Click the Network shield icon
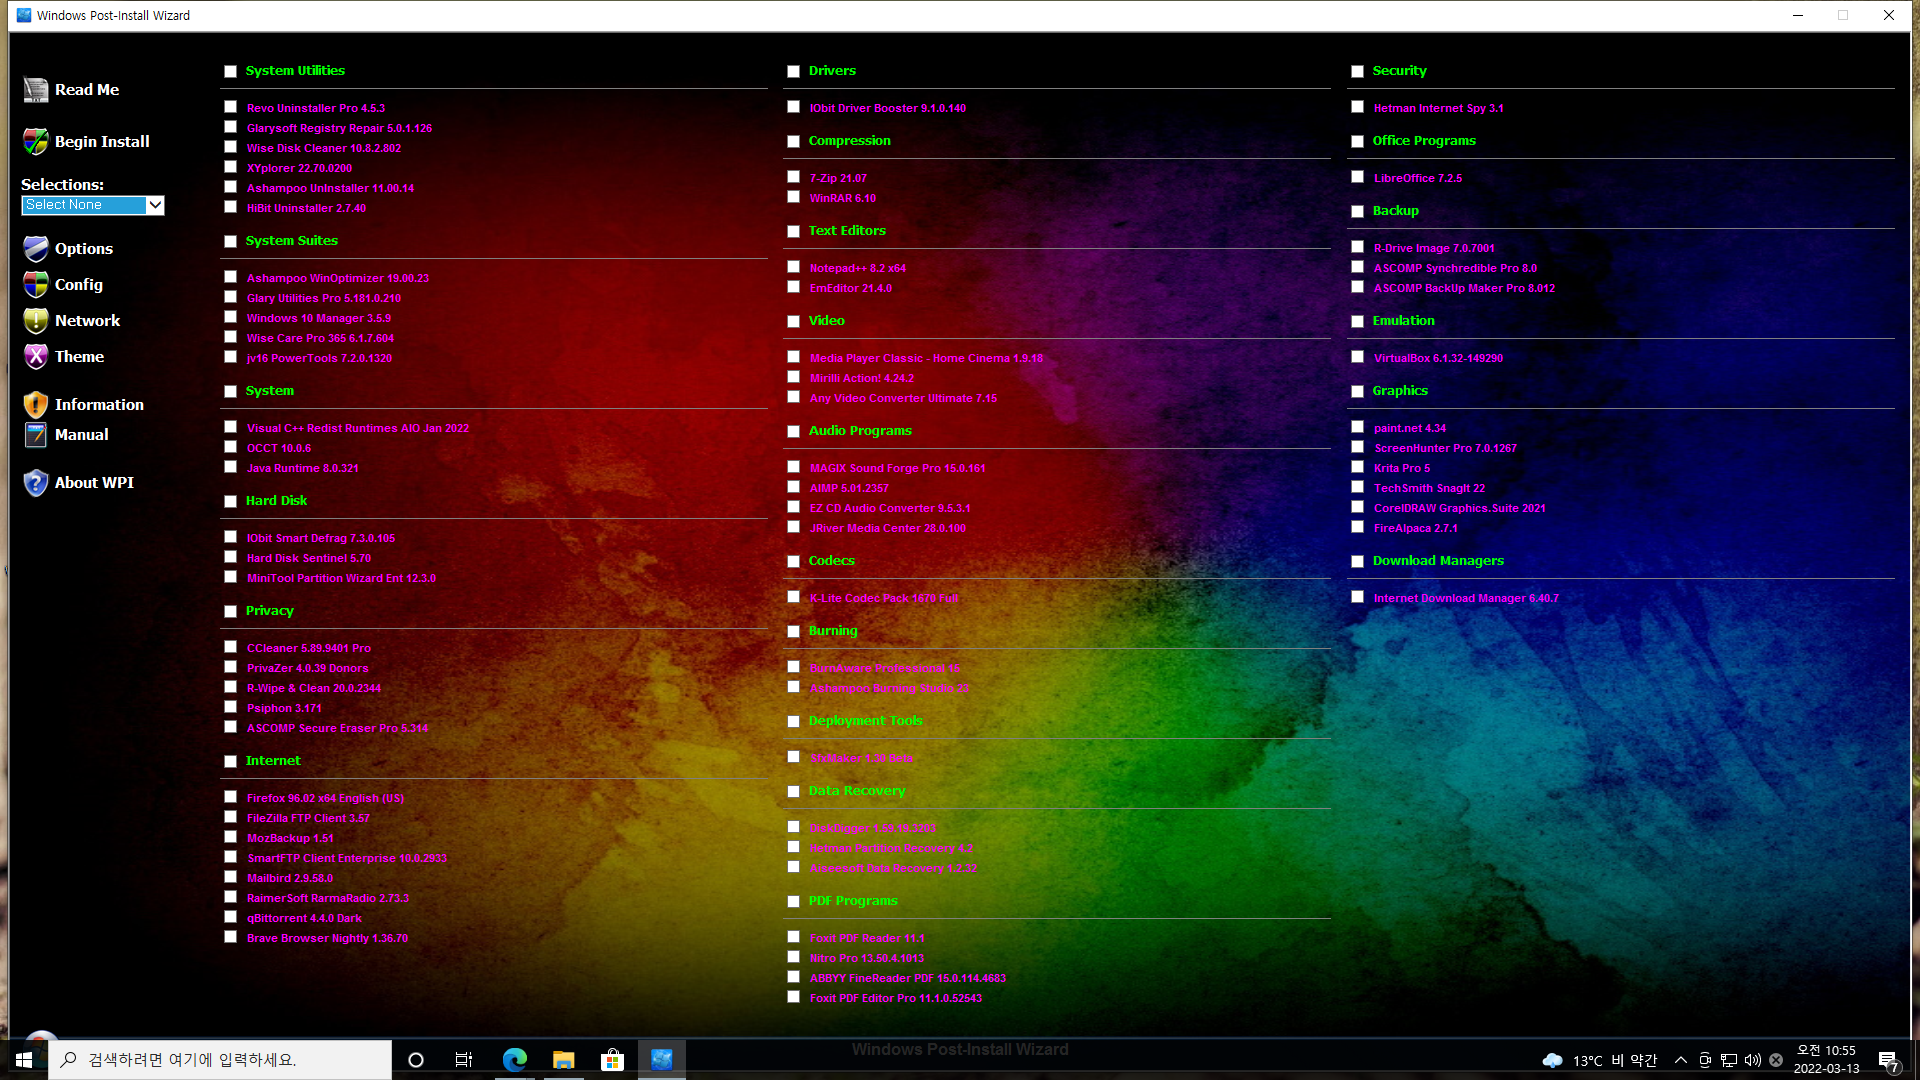This screenshot has width=1920, height=1080. point(36,321)
